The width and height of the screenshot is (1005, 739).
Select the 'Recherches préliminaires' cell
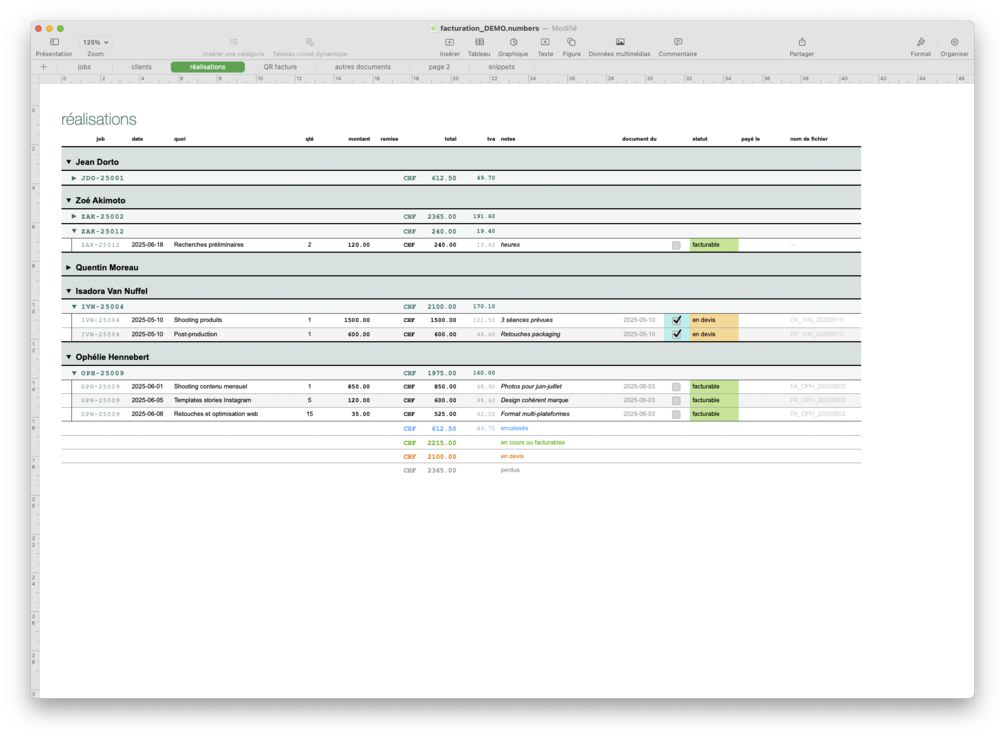click(x=209, y=245)
